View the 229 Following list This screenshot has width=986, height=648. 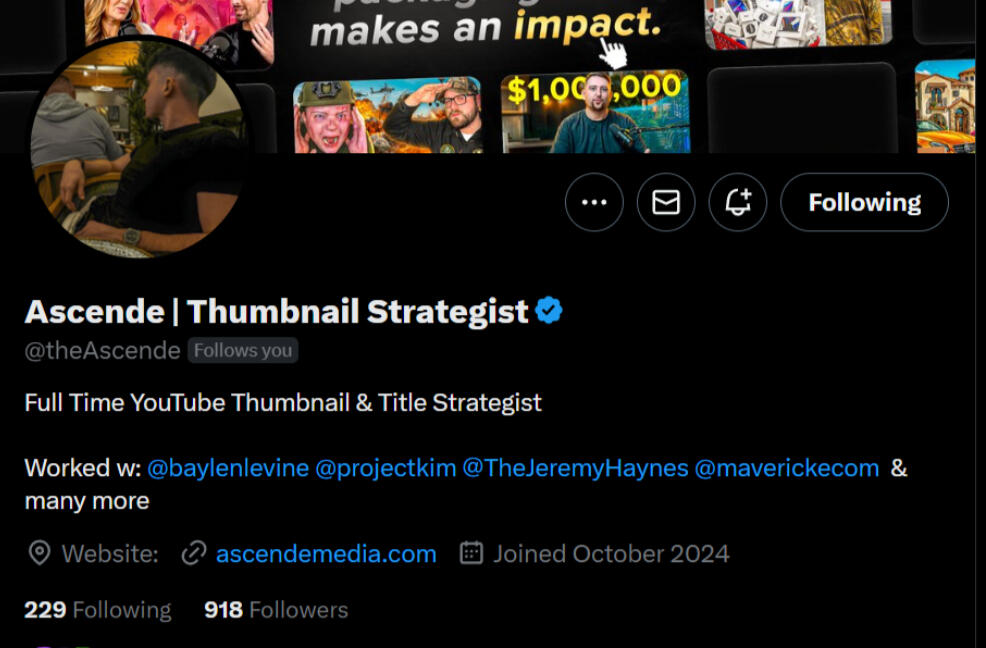(x=97, y=610)
